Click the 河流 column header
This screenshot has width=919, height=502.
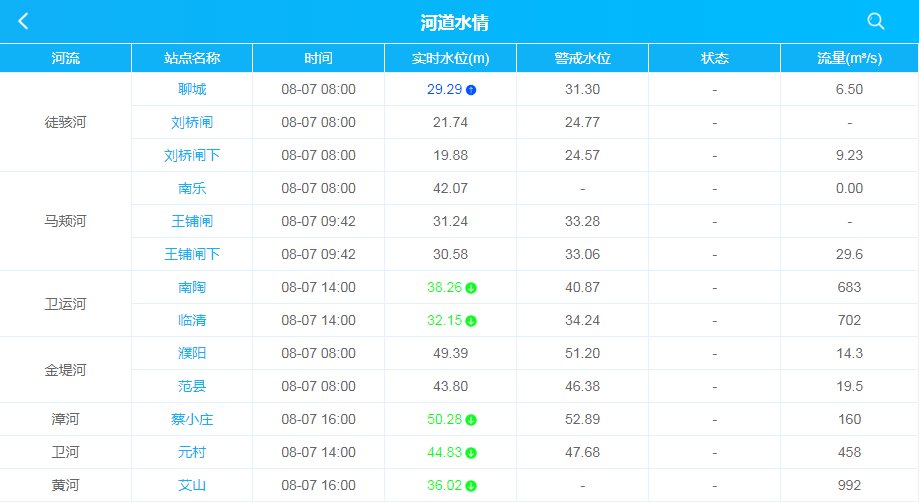coord(66,58)
